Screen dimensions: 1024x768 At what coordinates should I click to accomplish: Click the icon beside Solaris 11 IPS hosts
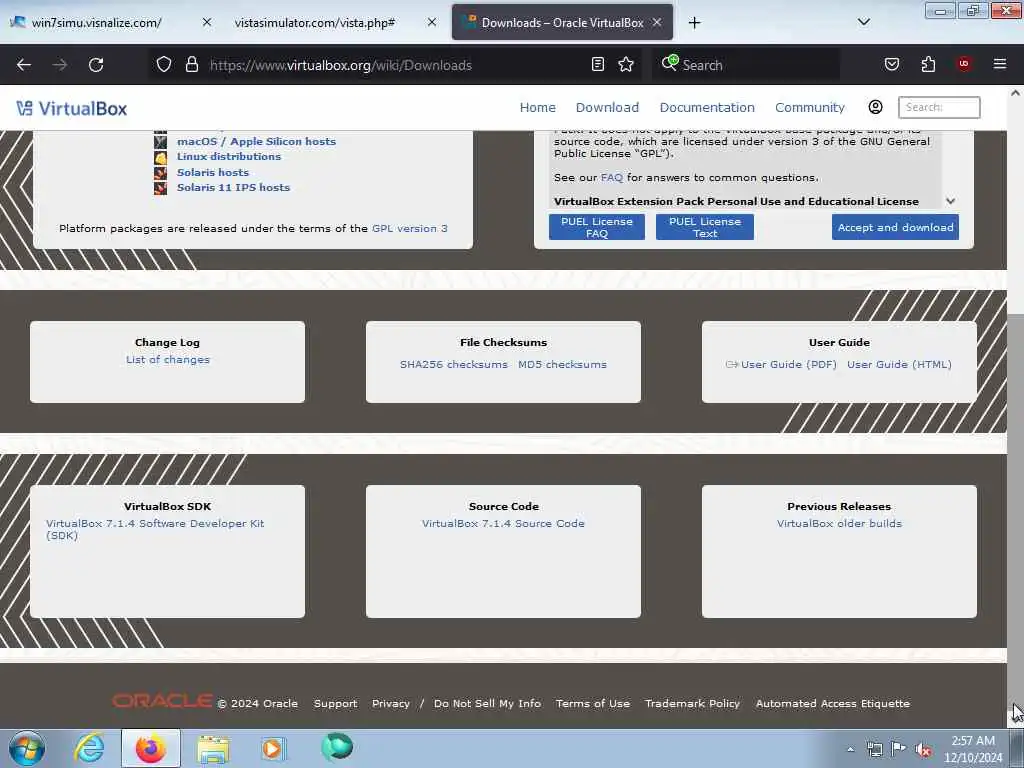(x=161, y=188)
